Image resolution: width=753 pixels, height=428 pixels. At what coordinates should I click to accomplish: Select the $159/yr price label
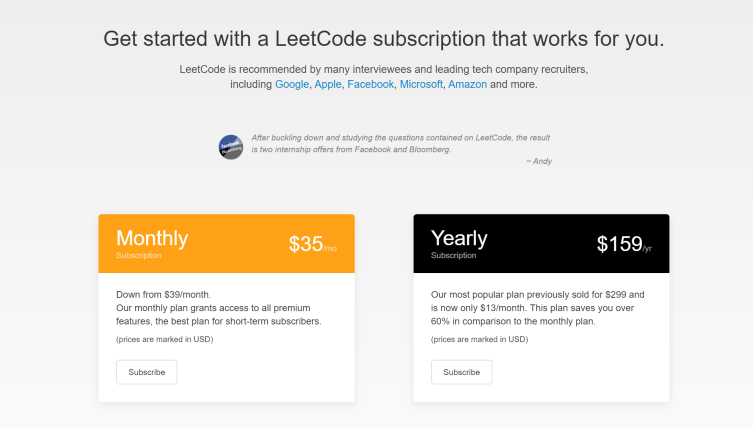tap(623, 244)
